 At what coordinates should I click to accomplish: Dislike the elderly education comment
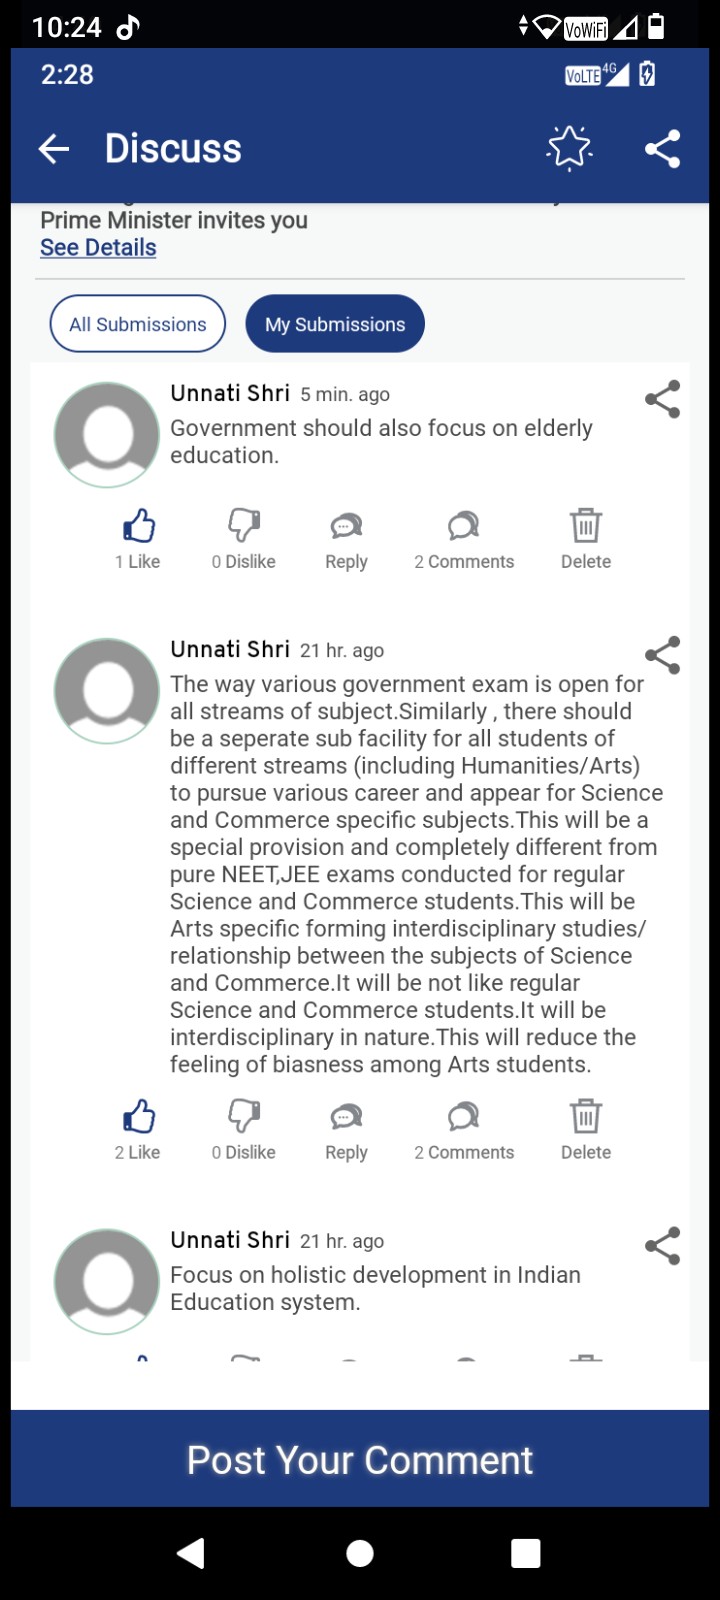pyautogui.click(x=244, y=539)
